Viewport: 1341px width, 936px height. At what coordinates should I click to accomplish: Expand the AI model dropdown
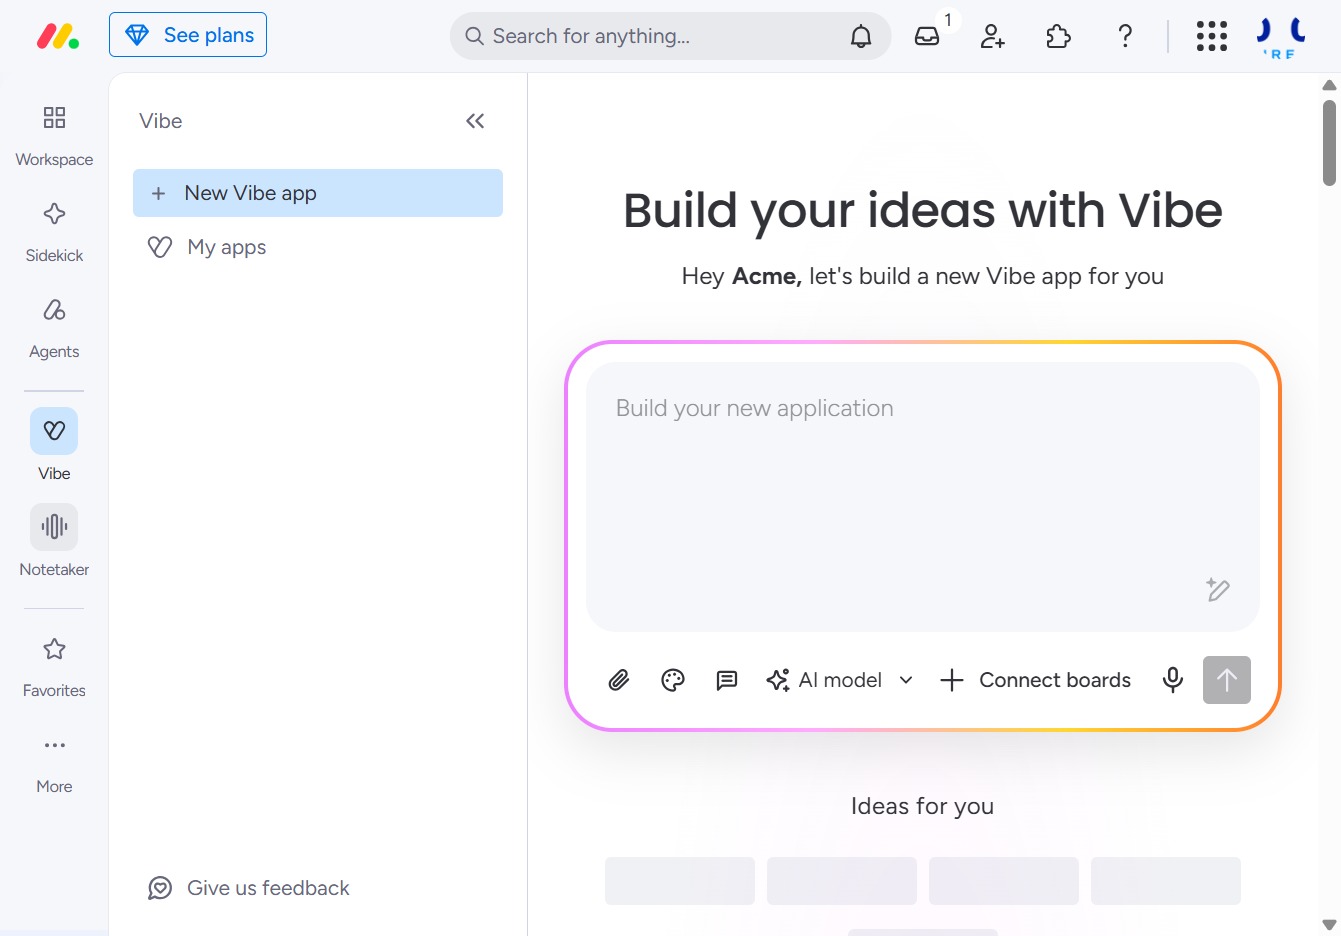[840, 680]
